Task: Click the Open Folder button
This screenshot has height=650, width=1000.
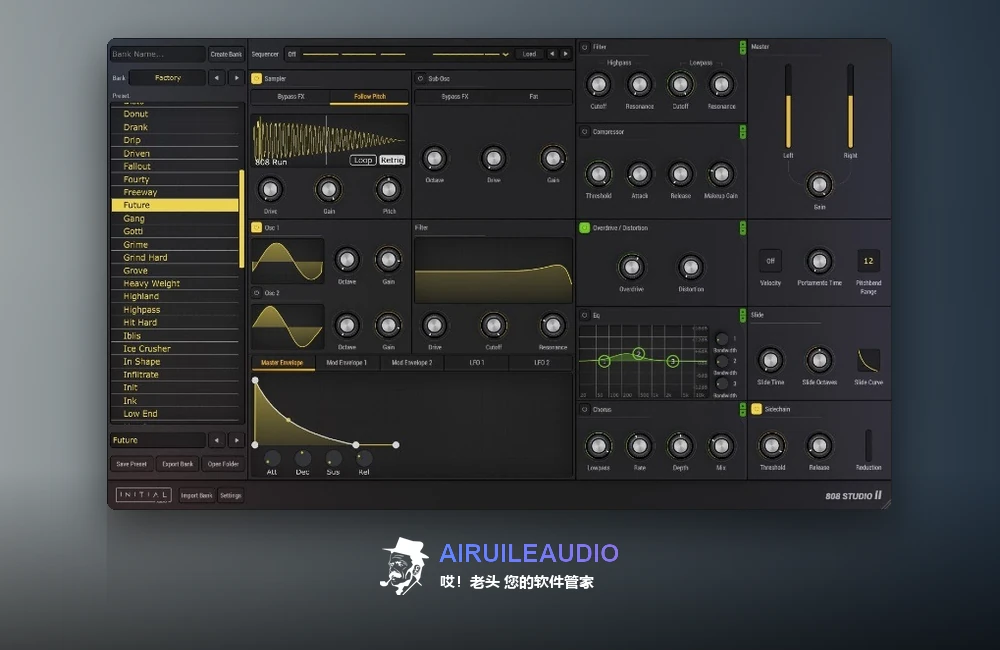Action: coord(223,464)
